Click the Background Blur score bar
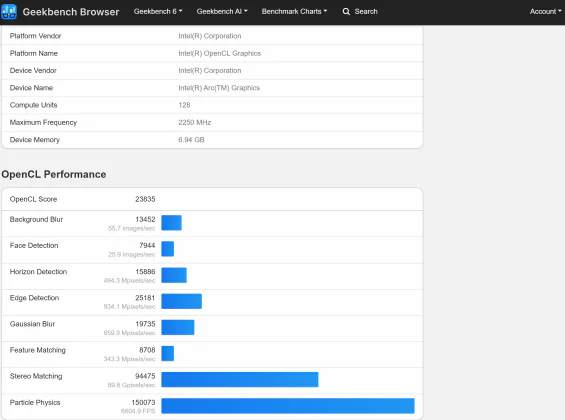 click(x=172, y=223)
